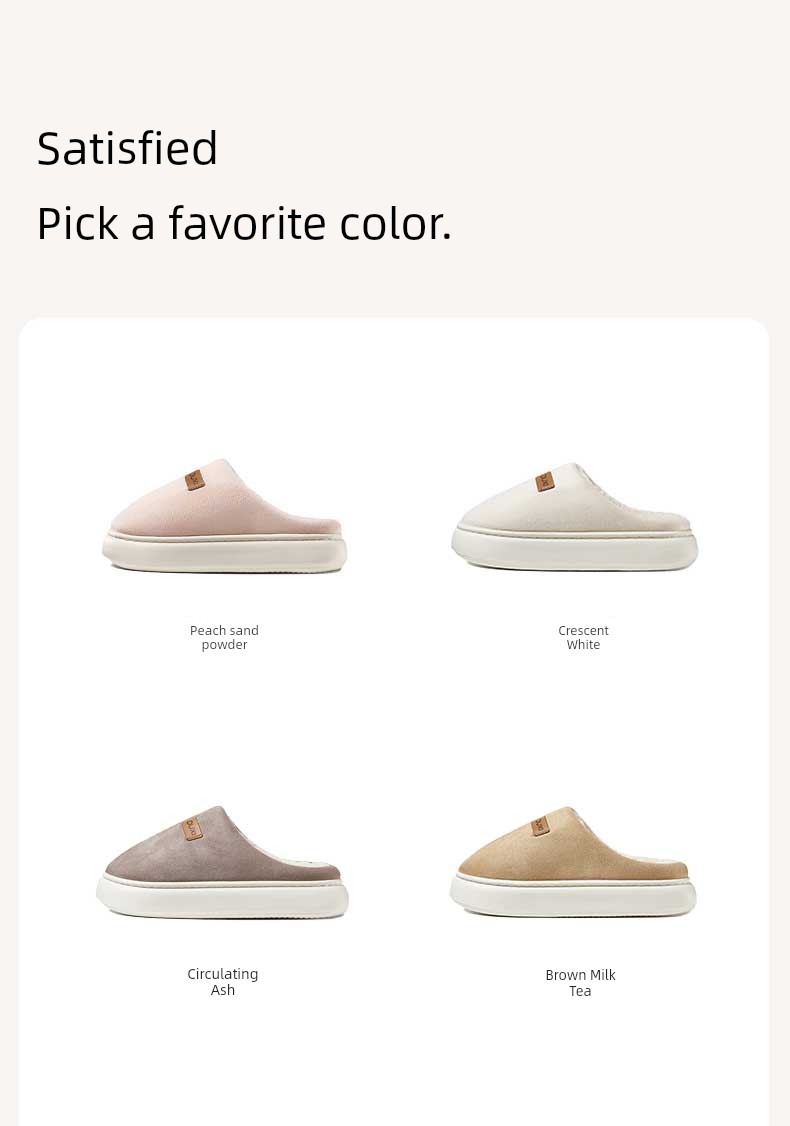This screenshot has width=790, height=1126.
Task: Click the 'Peach sand powder' label
Action: click(224, 637)
